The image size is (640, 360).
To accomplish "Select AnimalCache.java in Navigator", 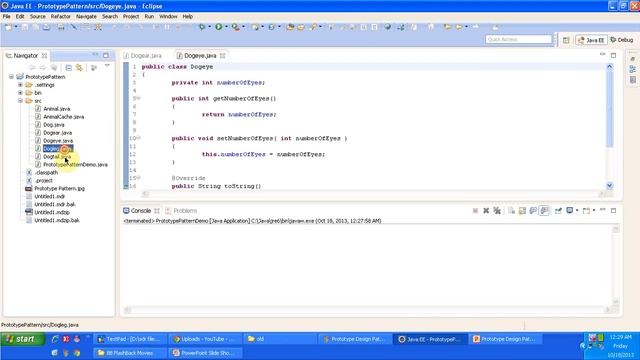I will click(x=63, y=117).
